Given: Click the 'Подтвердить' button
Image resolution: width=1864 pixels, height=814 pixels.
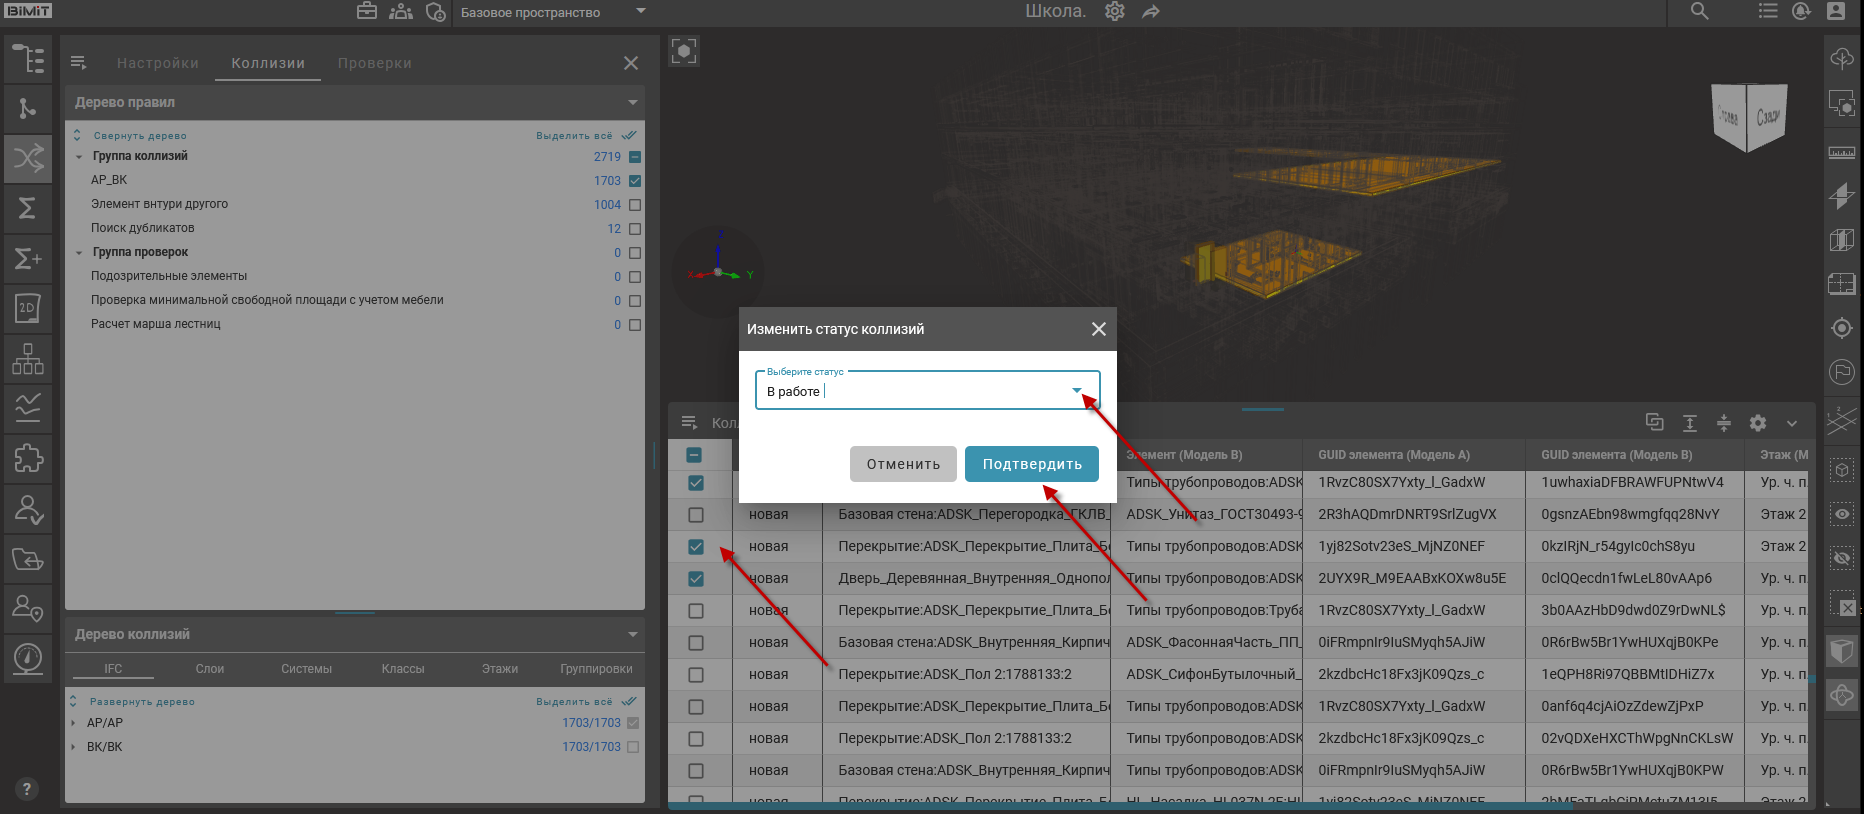Looking at the screenshot, I should 1031,464.
